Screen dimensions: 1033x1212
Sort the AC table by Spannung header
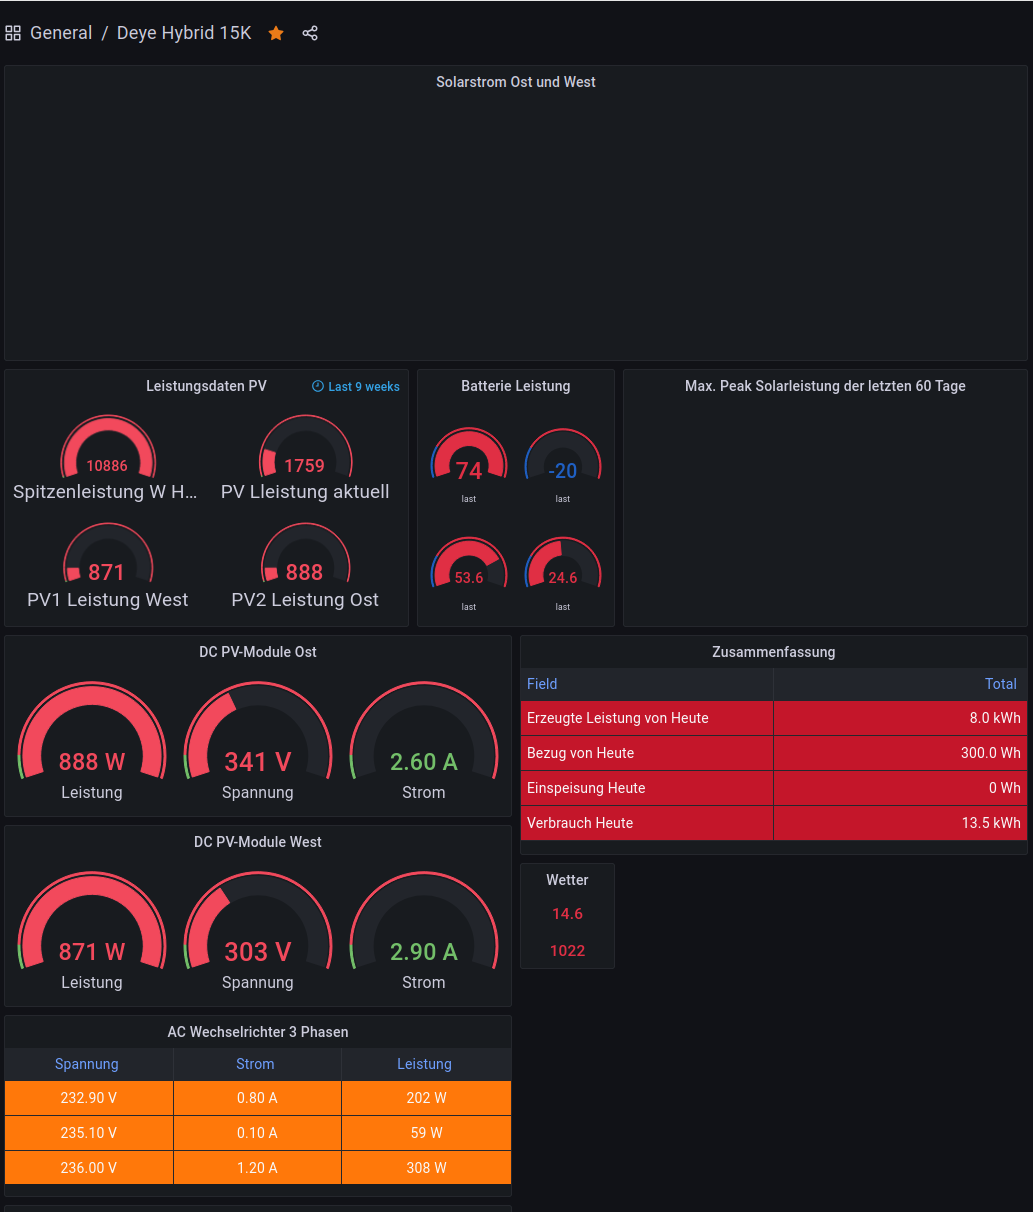[x=87, y=1064]
